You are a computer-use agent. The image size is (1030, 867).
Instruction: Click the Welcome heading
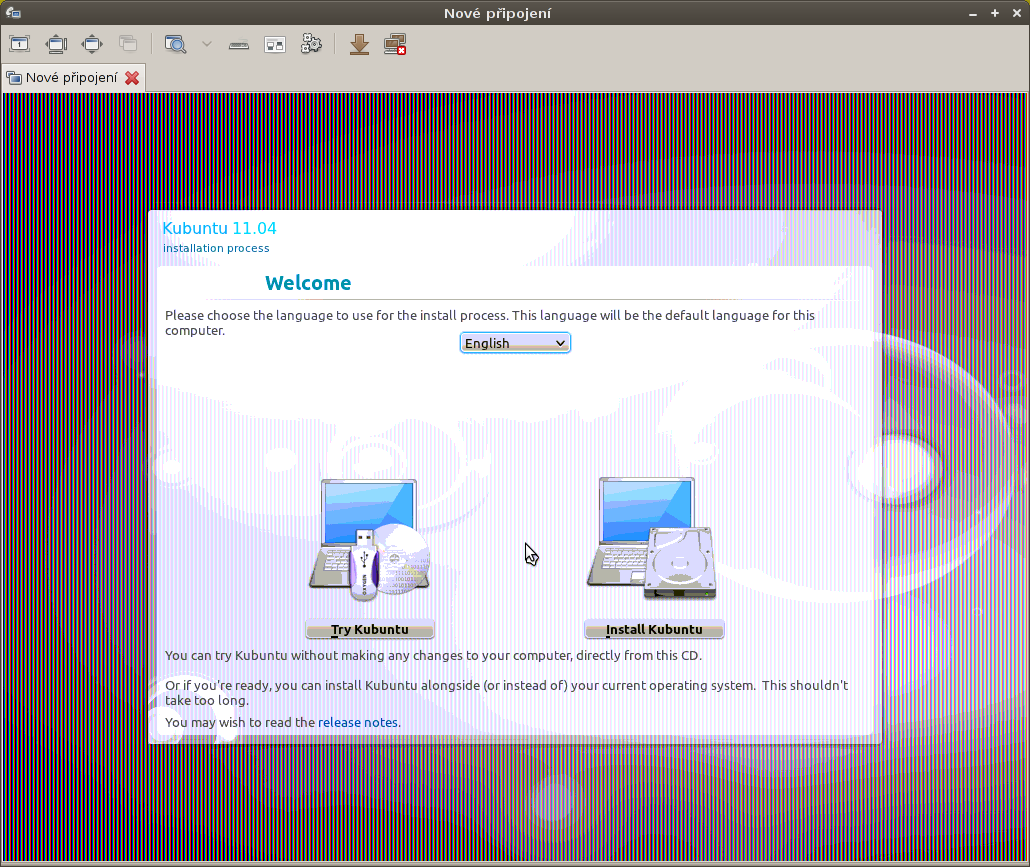[x=308, y=283]
